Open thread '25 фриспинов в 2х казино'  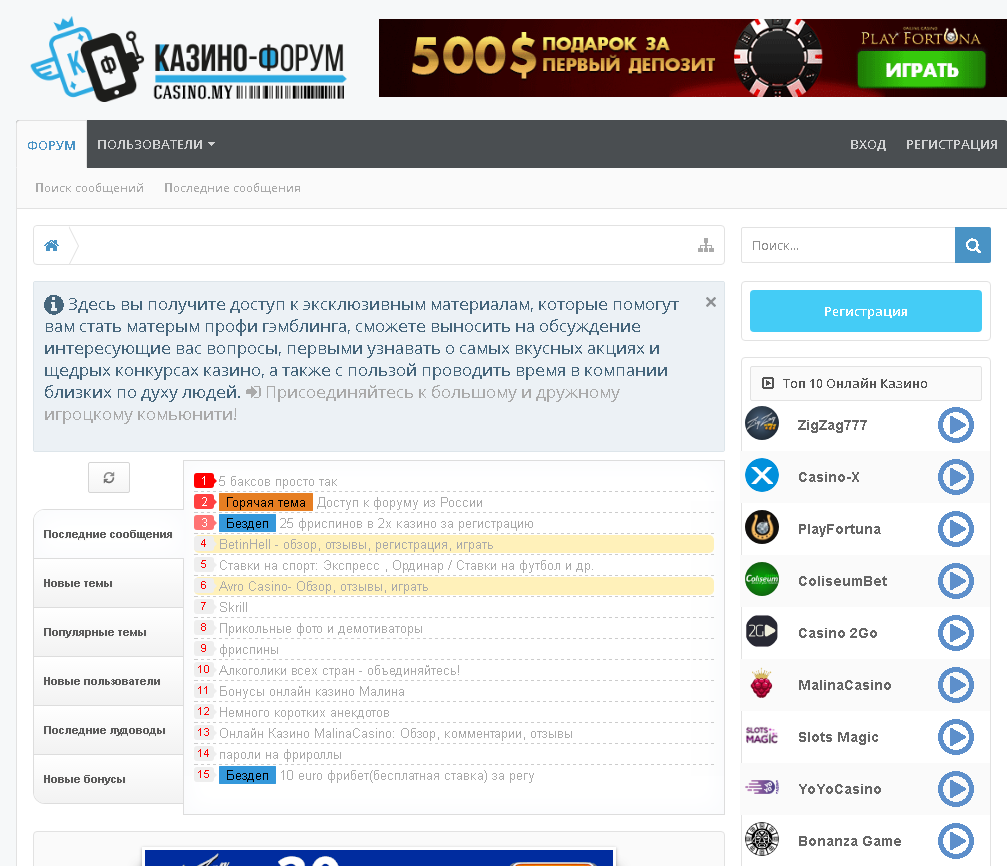[407, 524]
